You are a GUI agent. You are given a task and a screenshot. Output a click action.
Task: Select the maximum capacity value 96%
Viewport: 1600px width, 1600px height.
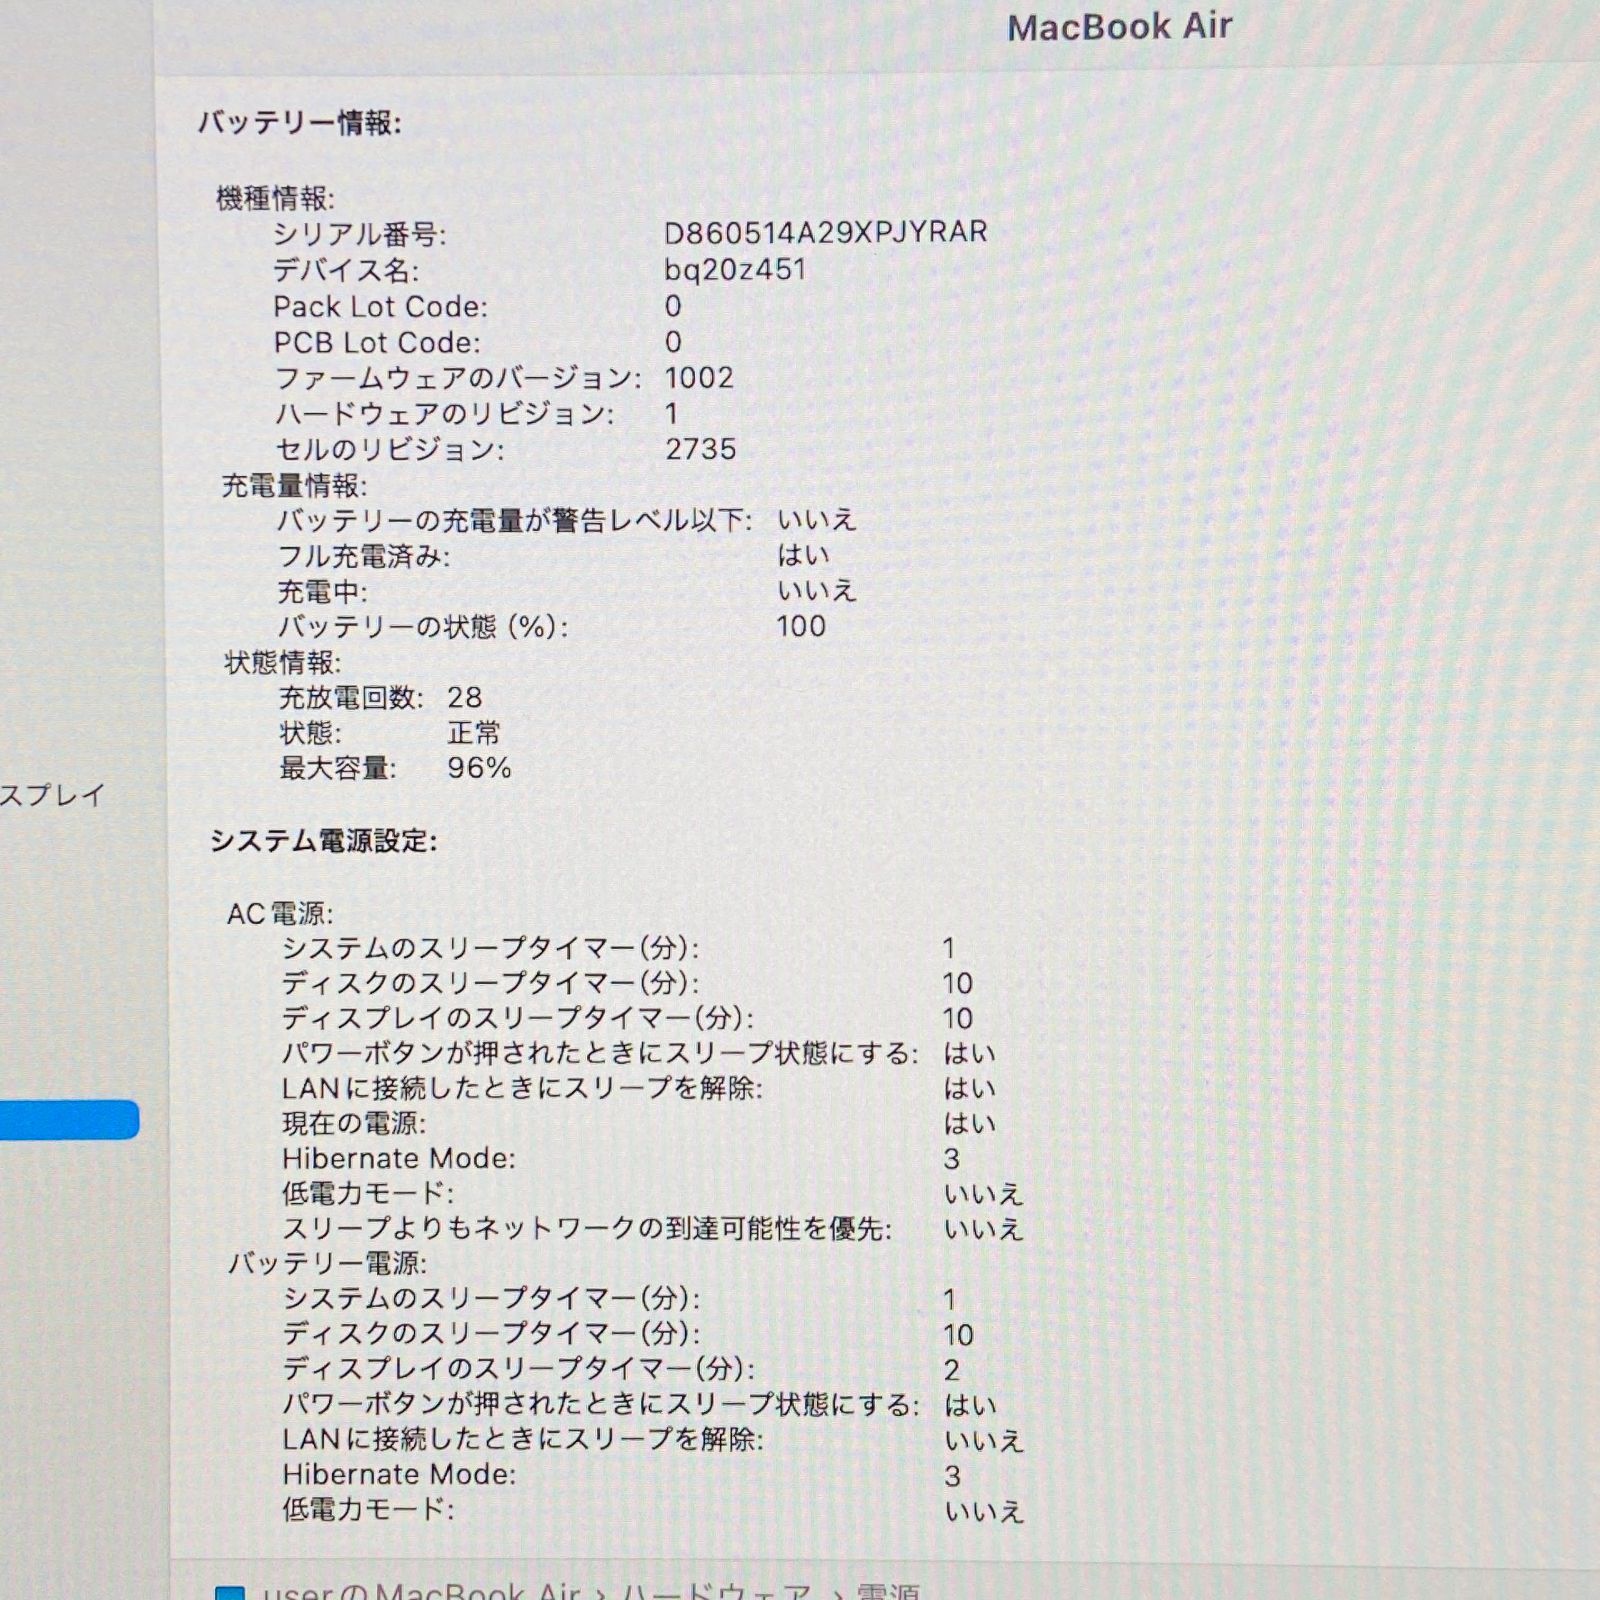pos(480,768)
